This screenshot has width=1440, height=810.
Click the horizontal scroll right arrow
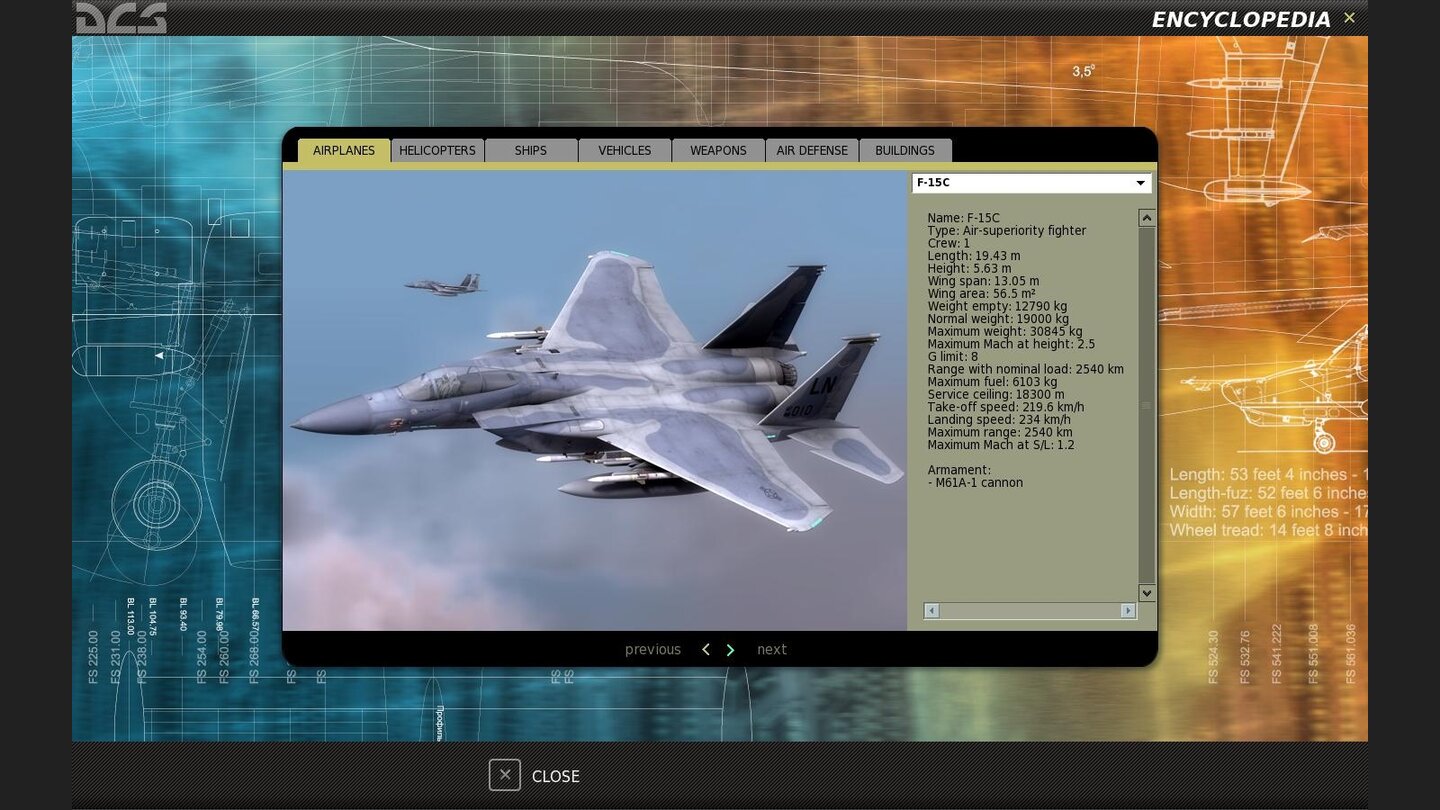click(x=1128, y=610)
